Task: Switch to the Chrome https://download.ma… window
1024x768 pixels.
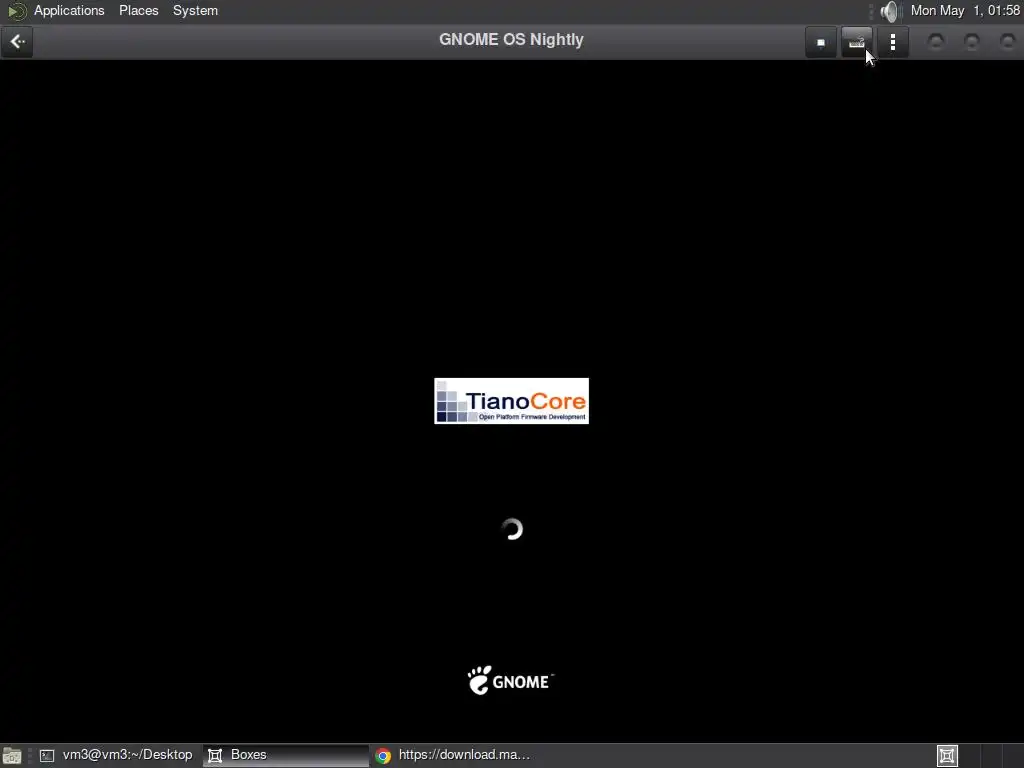Action: [x=454, y=755]
